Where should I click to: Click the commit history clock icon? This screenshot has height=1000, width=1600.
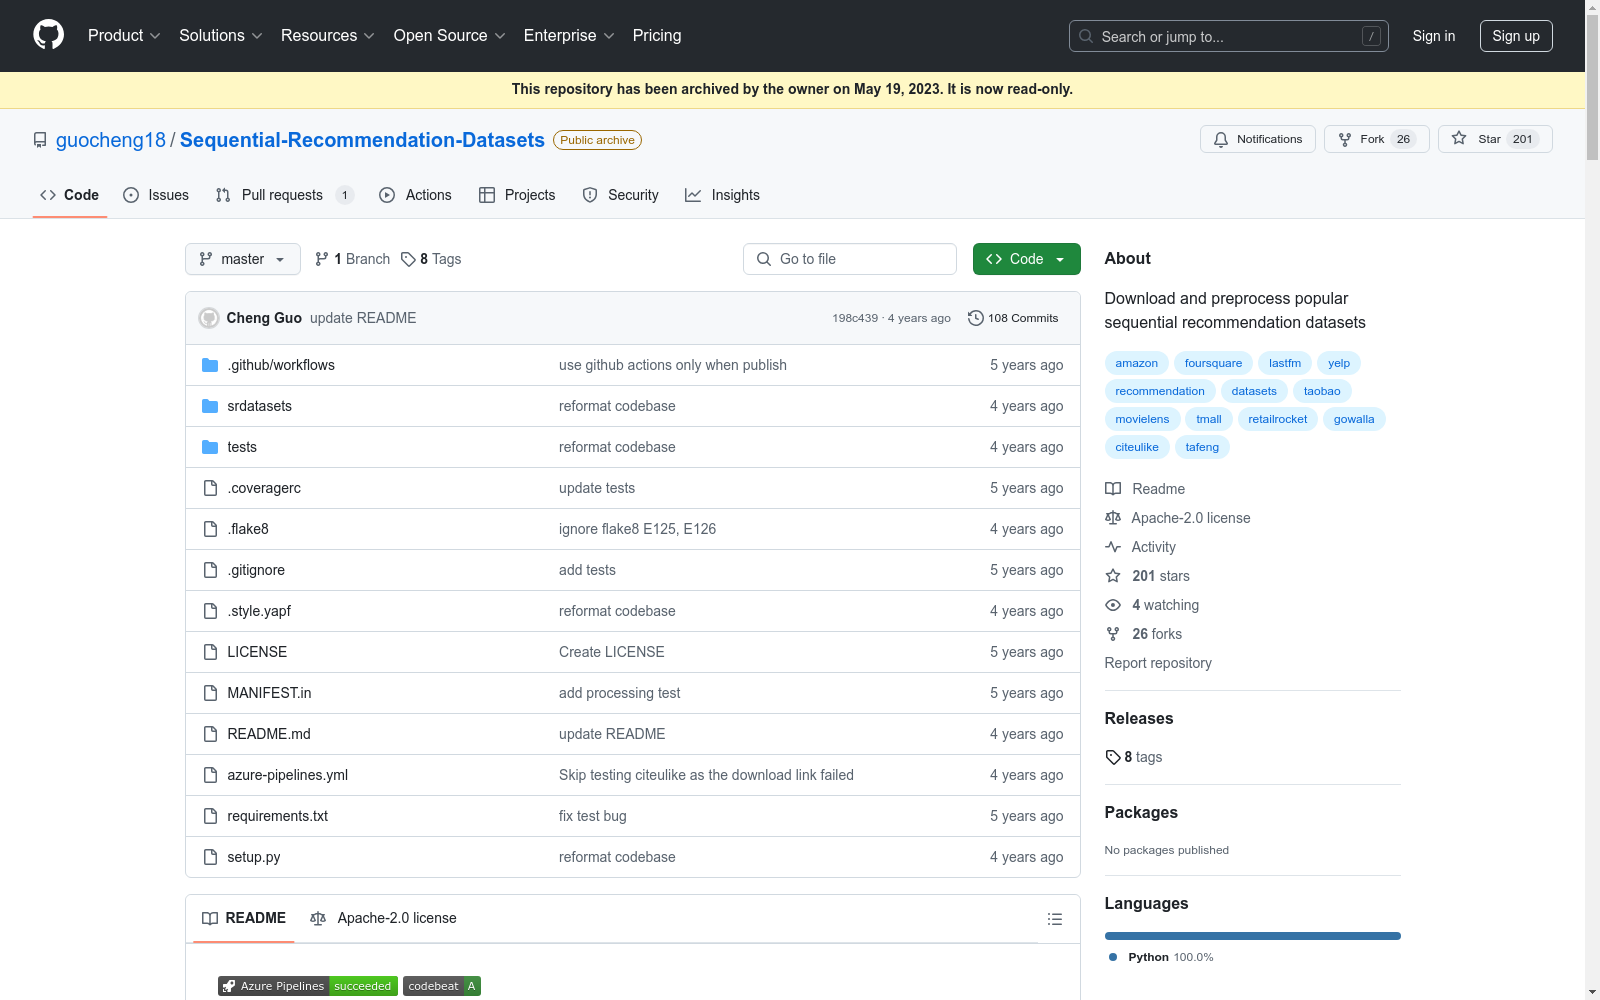(x=976, y=318)
